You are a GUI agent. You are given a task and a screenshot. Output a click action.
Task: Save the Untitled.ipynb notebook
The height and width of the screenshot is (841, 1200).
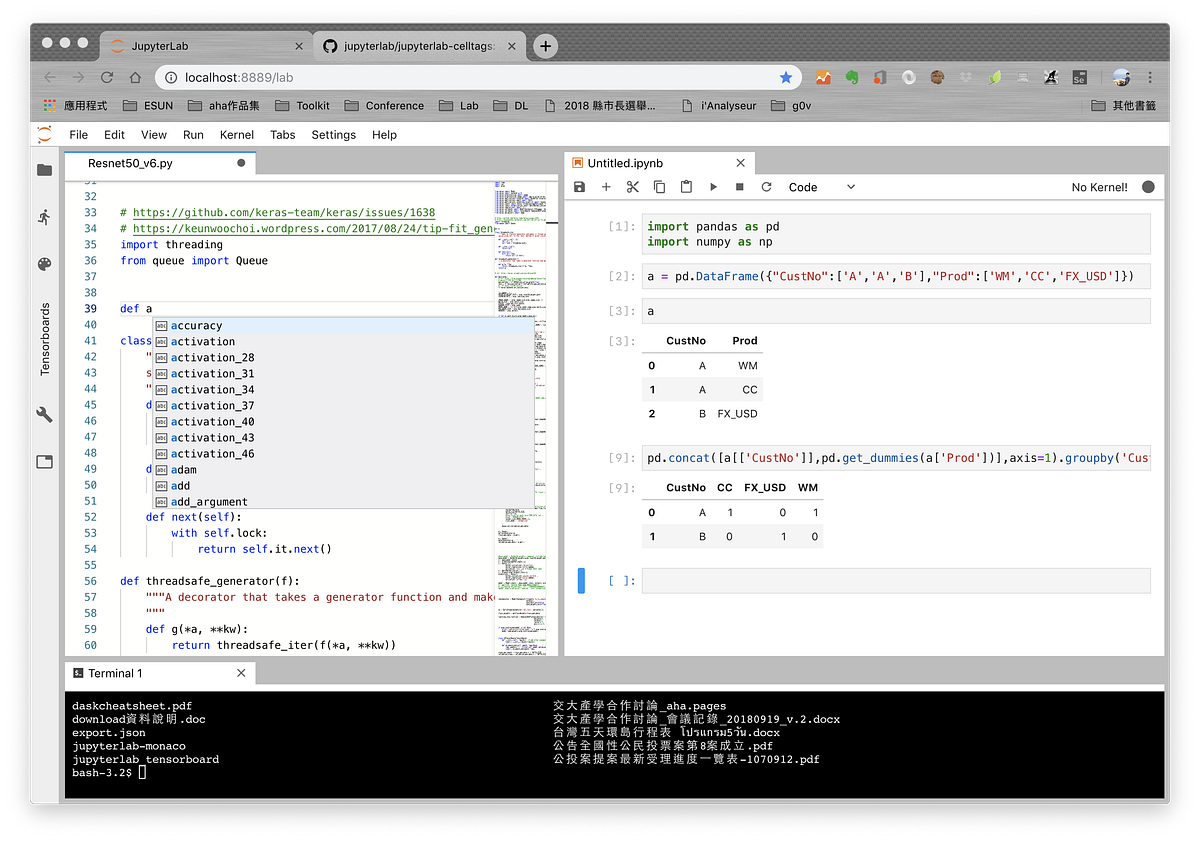[x=579, y=187]
